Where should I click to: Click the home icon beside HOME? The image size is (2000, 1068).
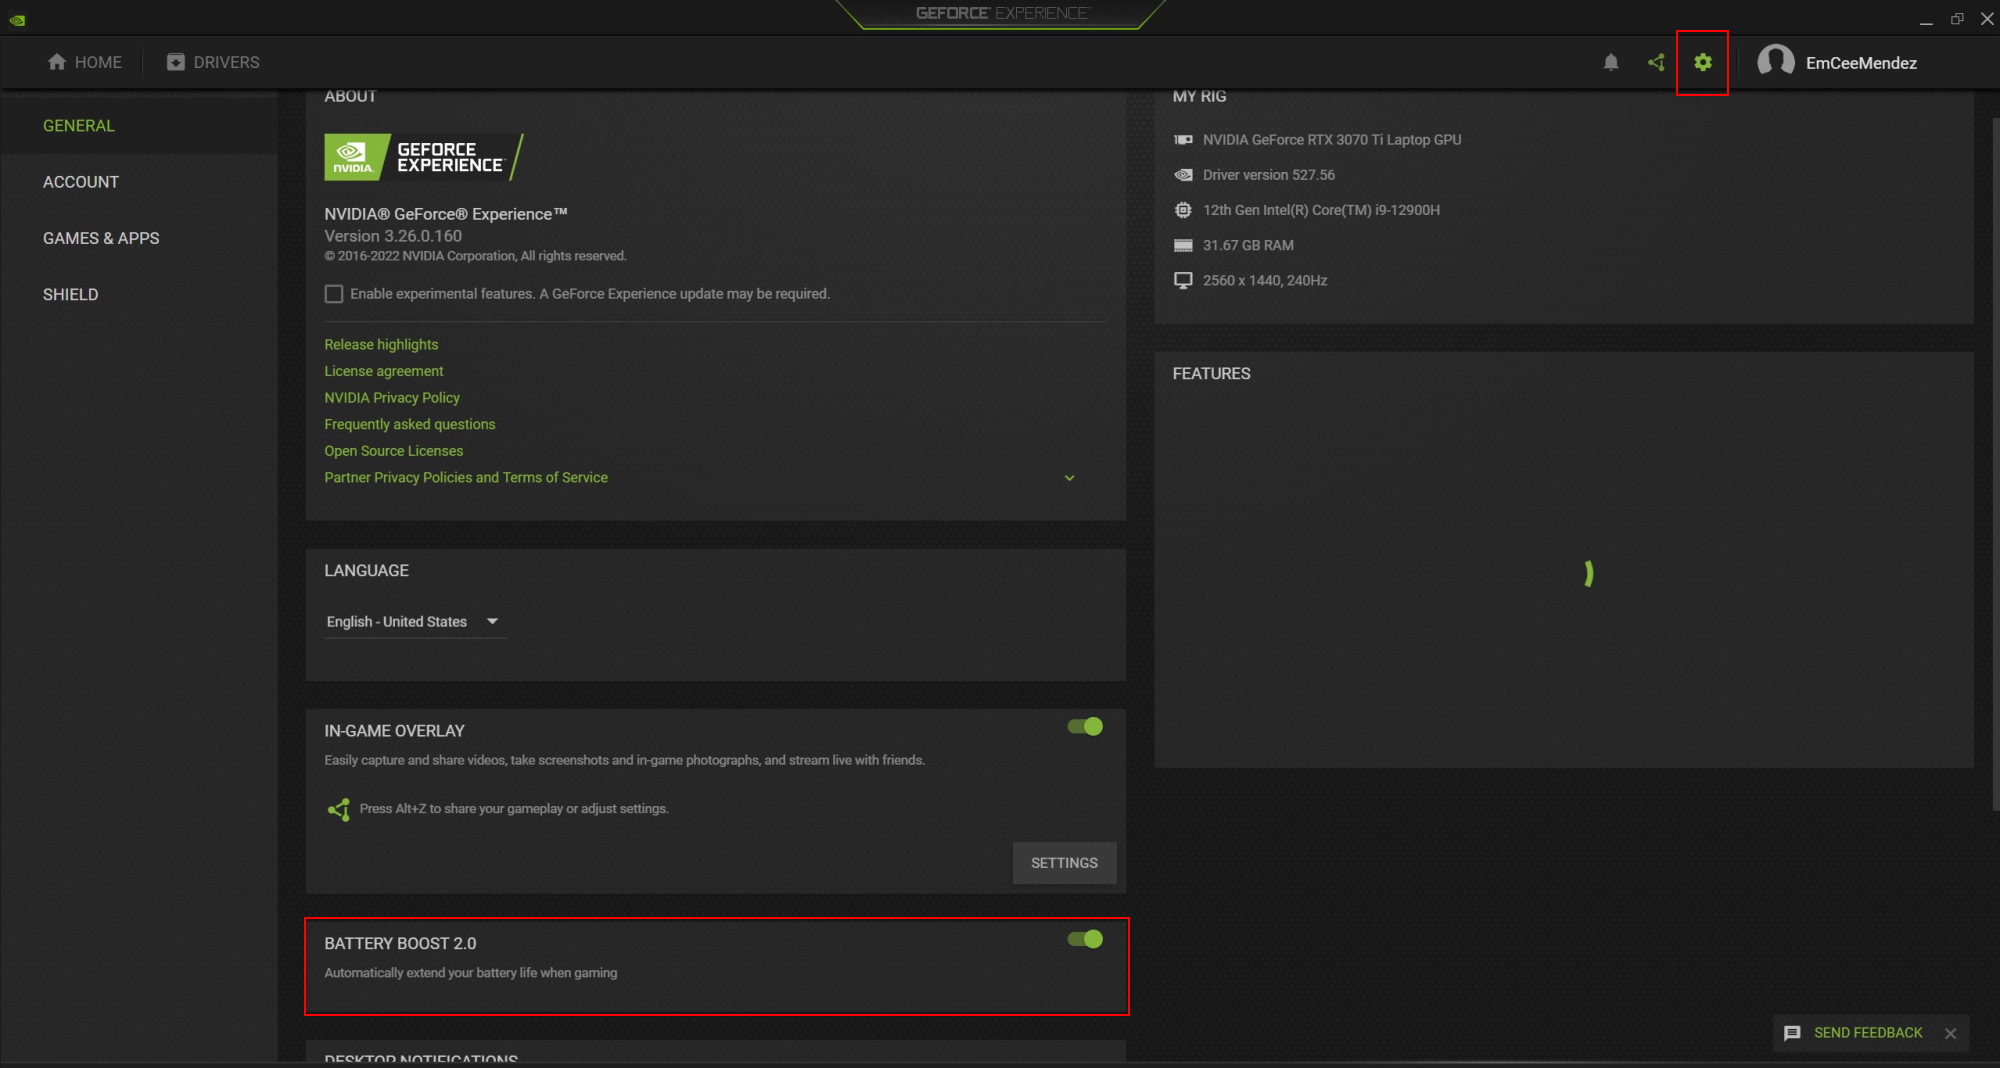coord(57,62)
